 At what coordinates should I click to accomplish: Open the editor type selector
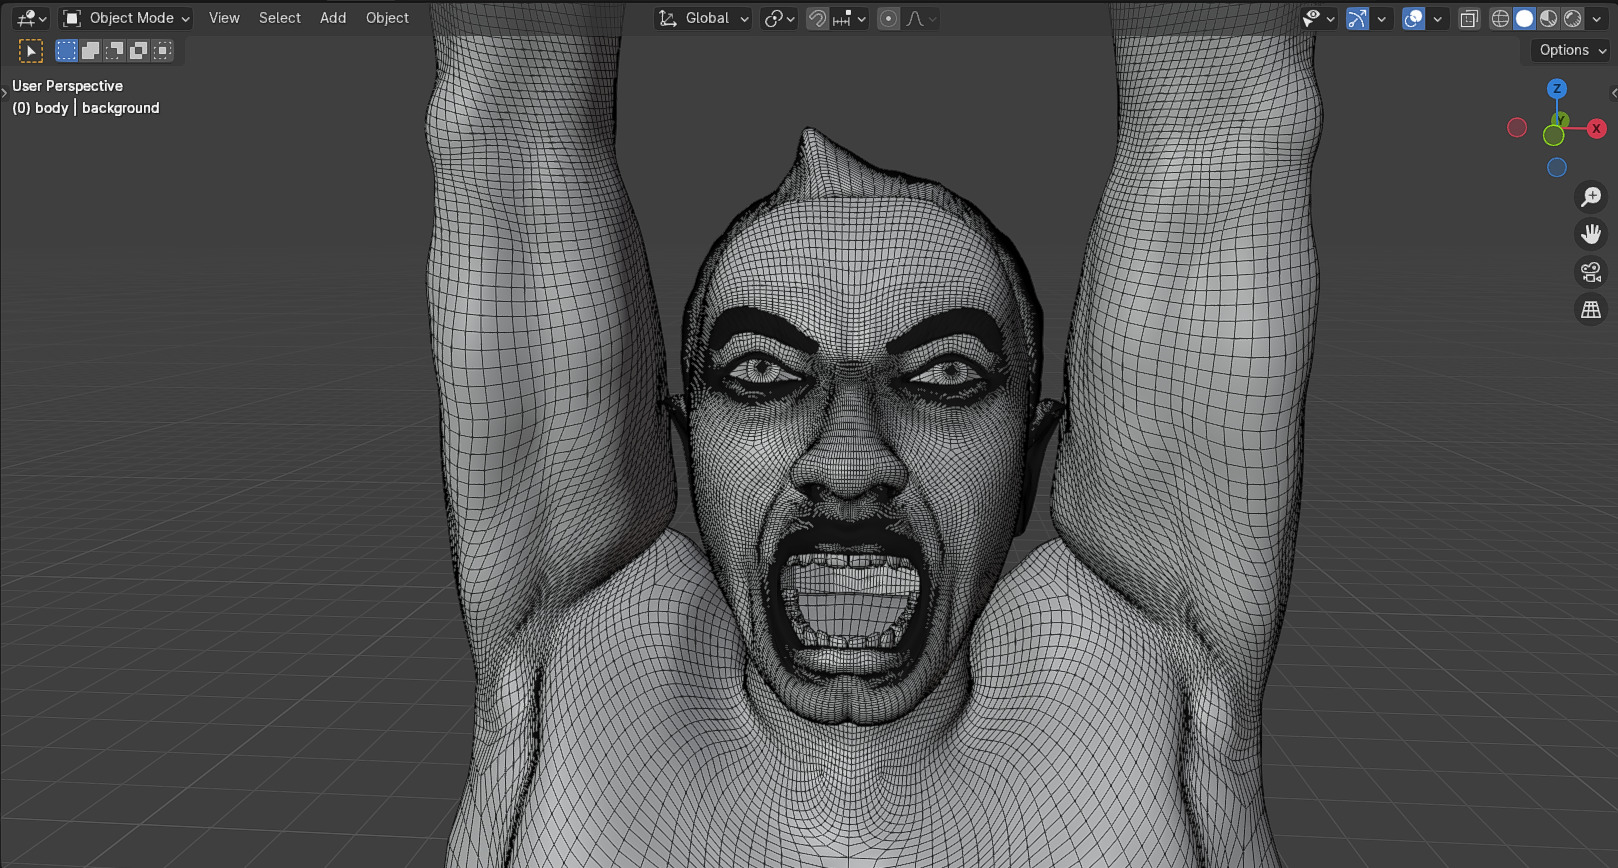point(31,18)
